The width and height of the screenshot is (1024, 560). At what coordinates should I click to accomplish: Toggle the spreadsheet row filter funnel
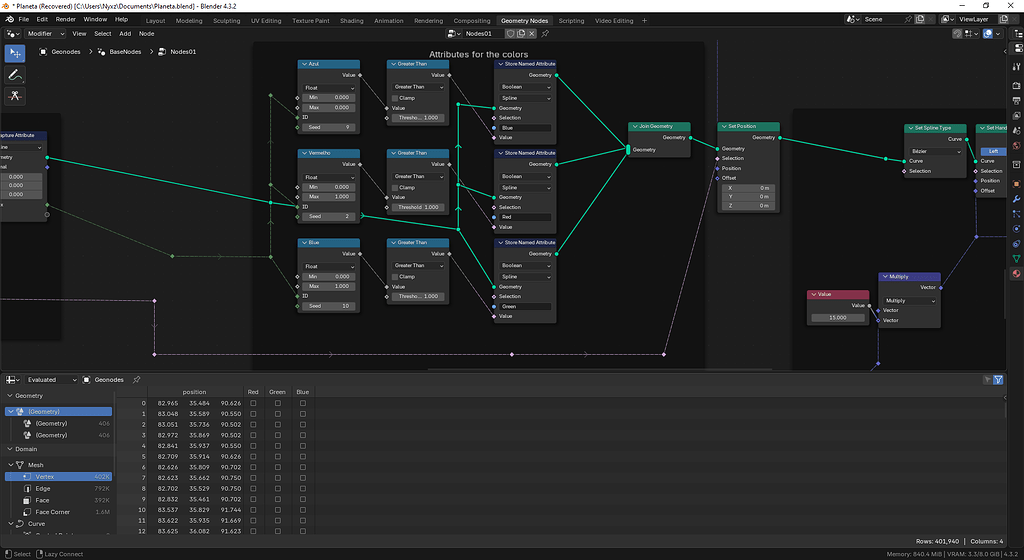[x=998, y=380]
